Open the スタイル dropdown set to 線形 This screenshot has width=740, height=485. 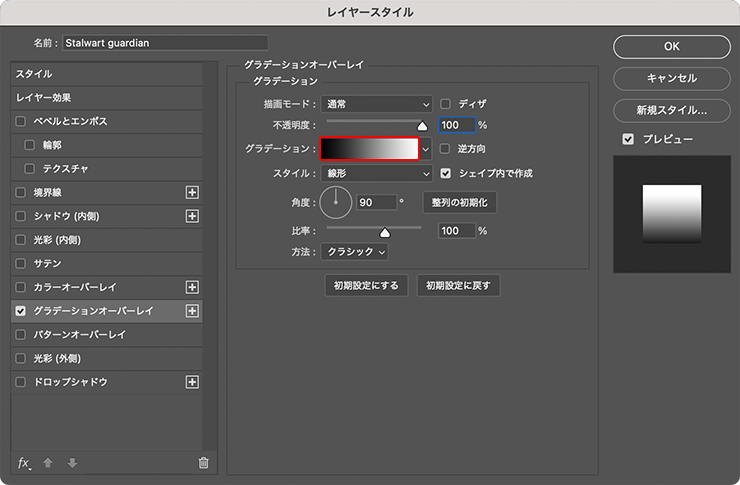[x=377, y=173]
